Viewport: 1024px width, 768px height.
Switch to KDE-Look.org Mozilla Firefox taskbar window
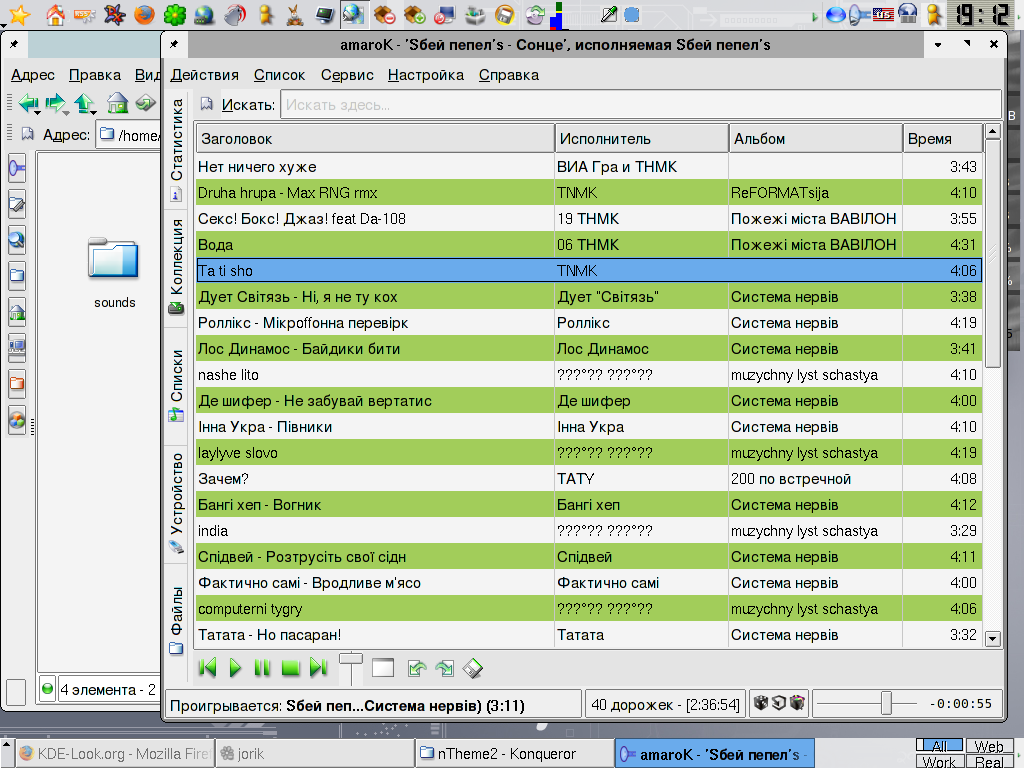point(114,754)
